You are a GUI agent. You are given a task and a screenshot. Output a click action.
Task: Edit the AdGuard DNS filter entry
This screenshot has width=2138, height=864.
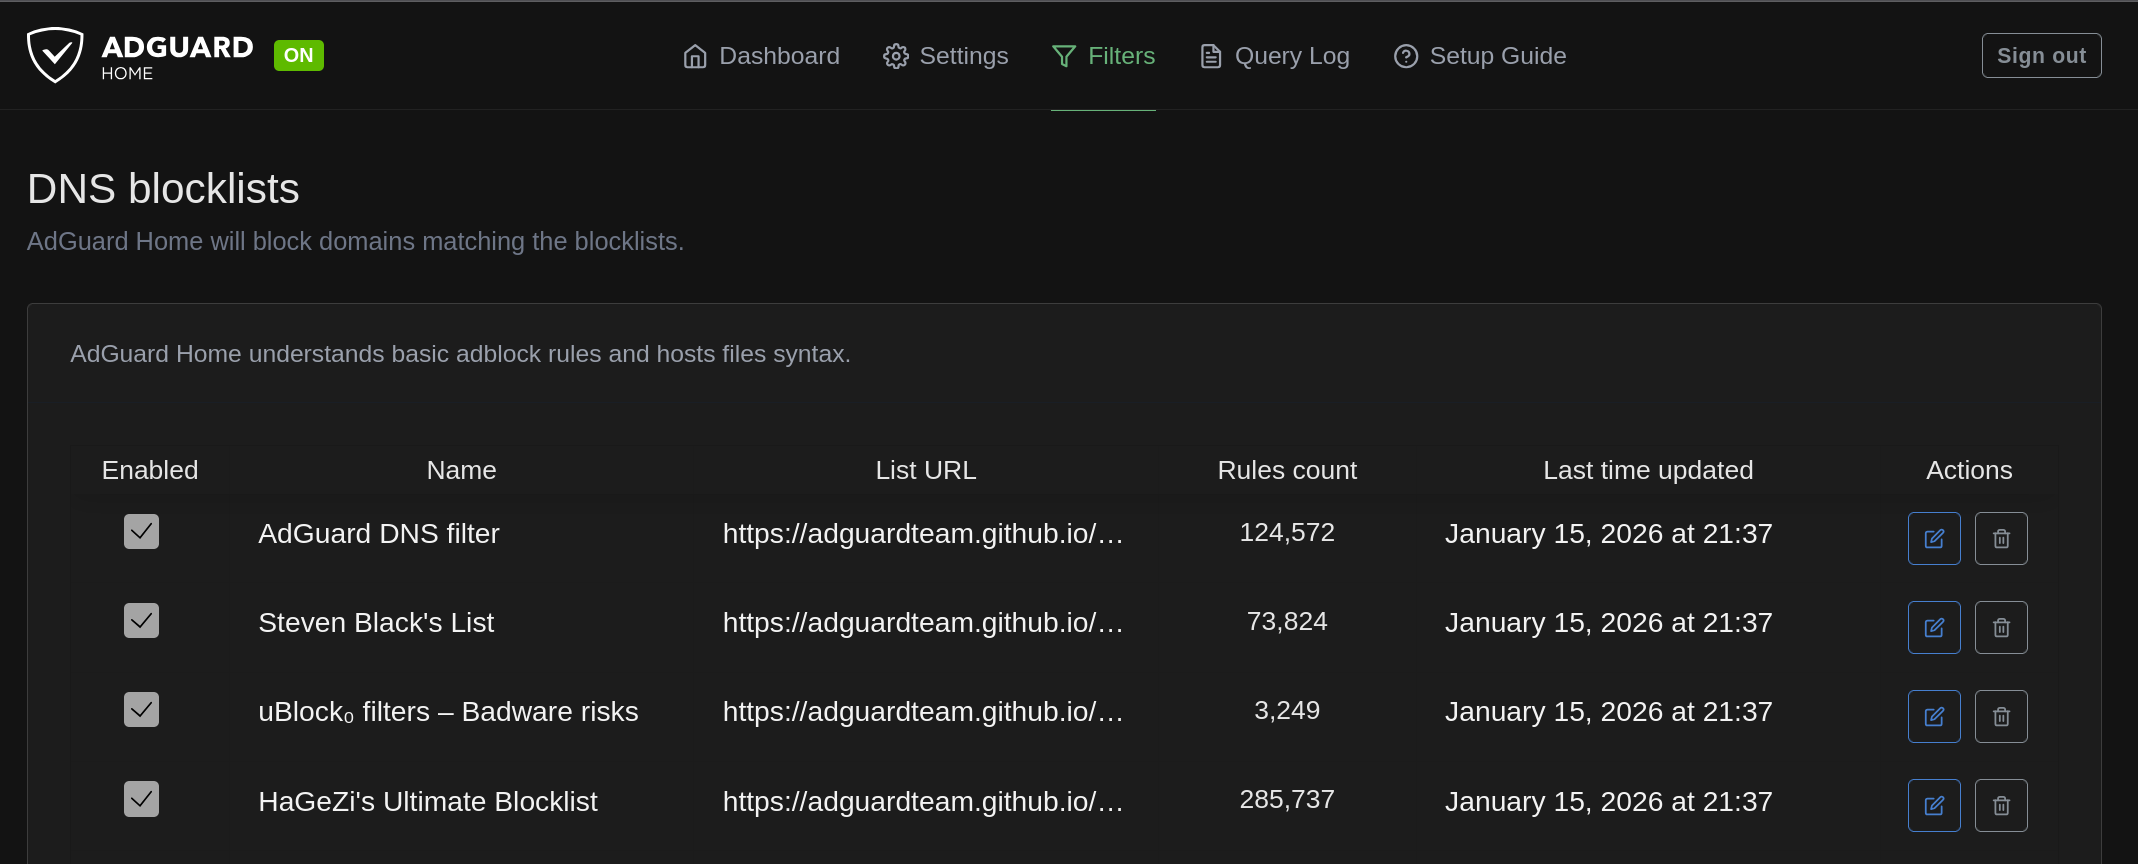[x=1934, y=538]
